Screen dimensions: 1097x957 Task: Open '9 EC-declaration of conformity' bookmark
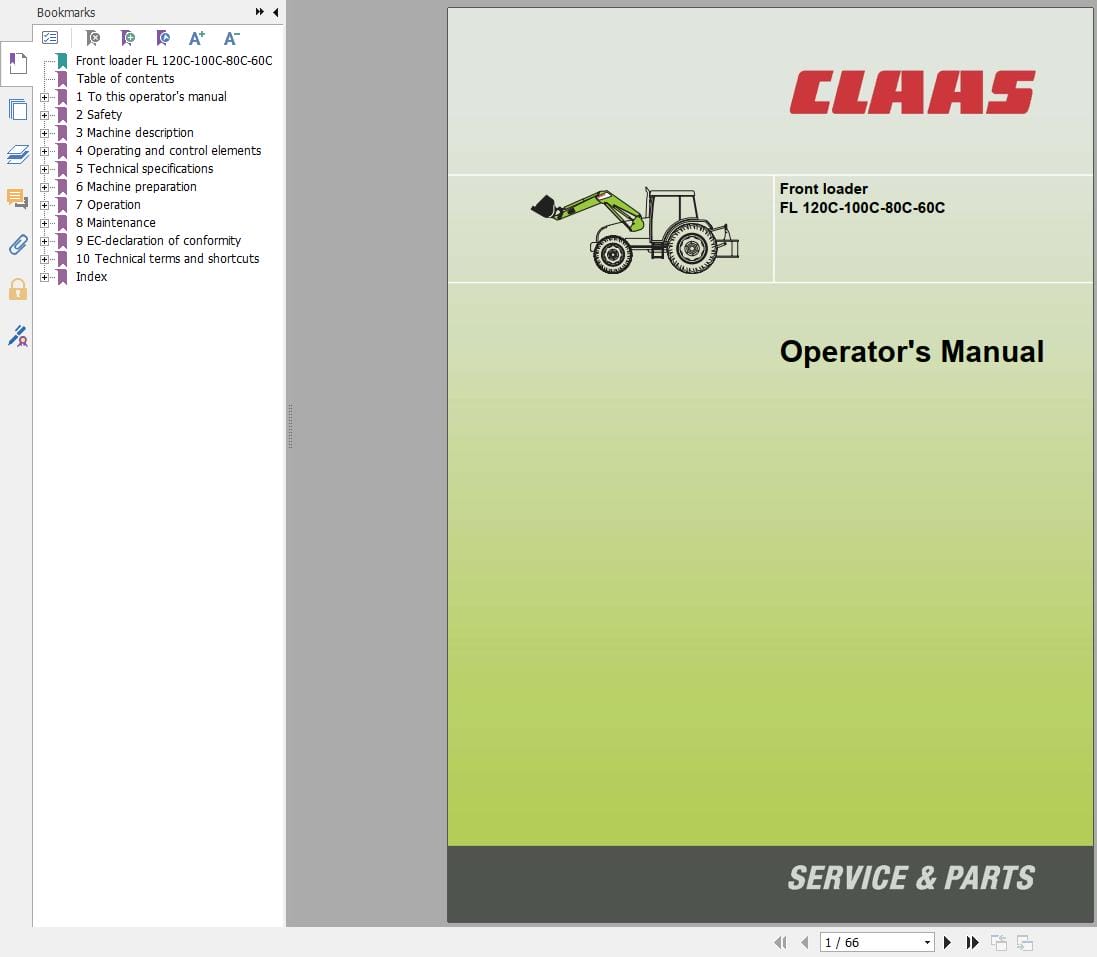pos(158,241)
